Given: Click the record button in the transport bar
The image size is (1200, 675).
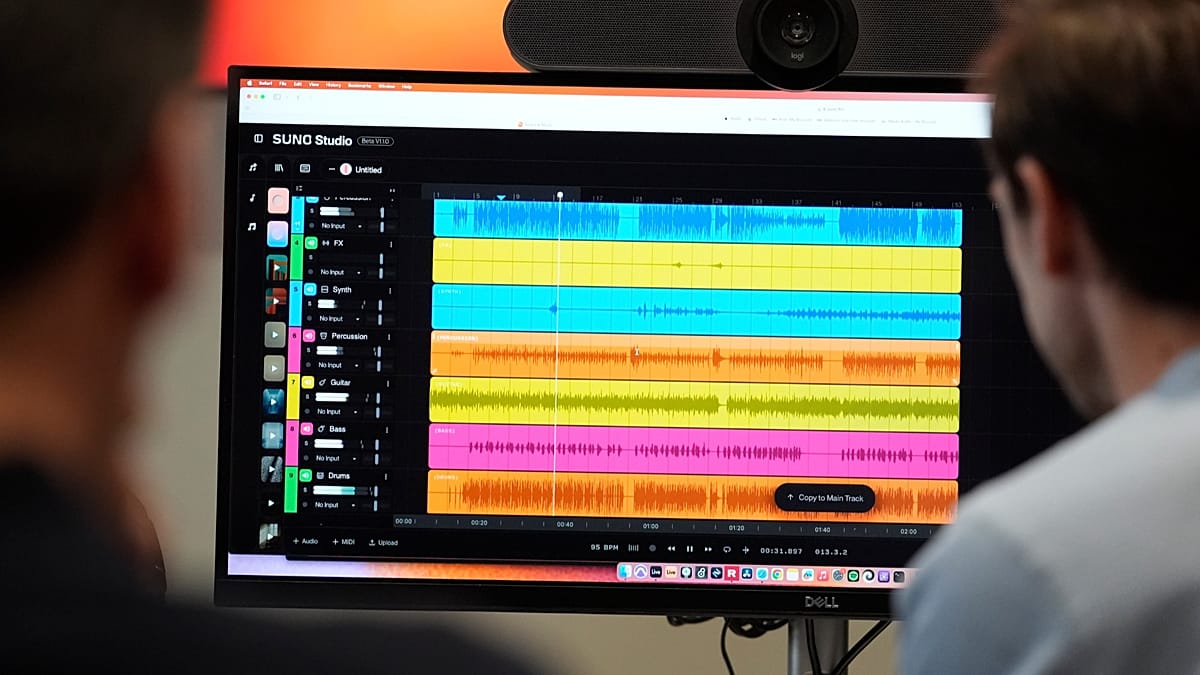Looking at the screenshot, I should (x=653, y=548).
